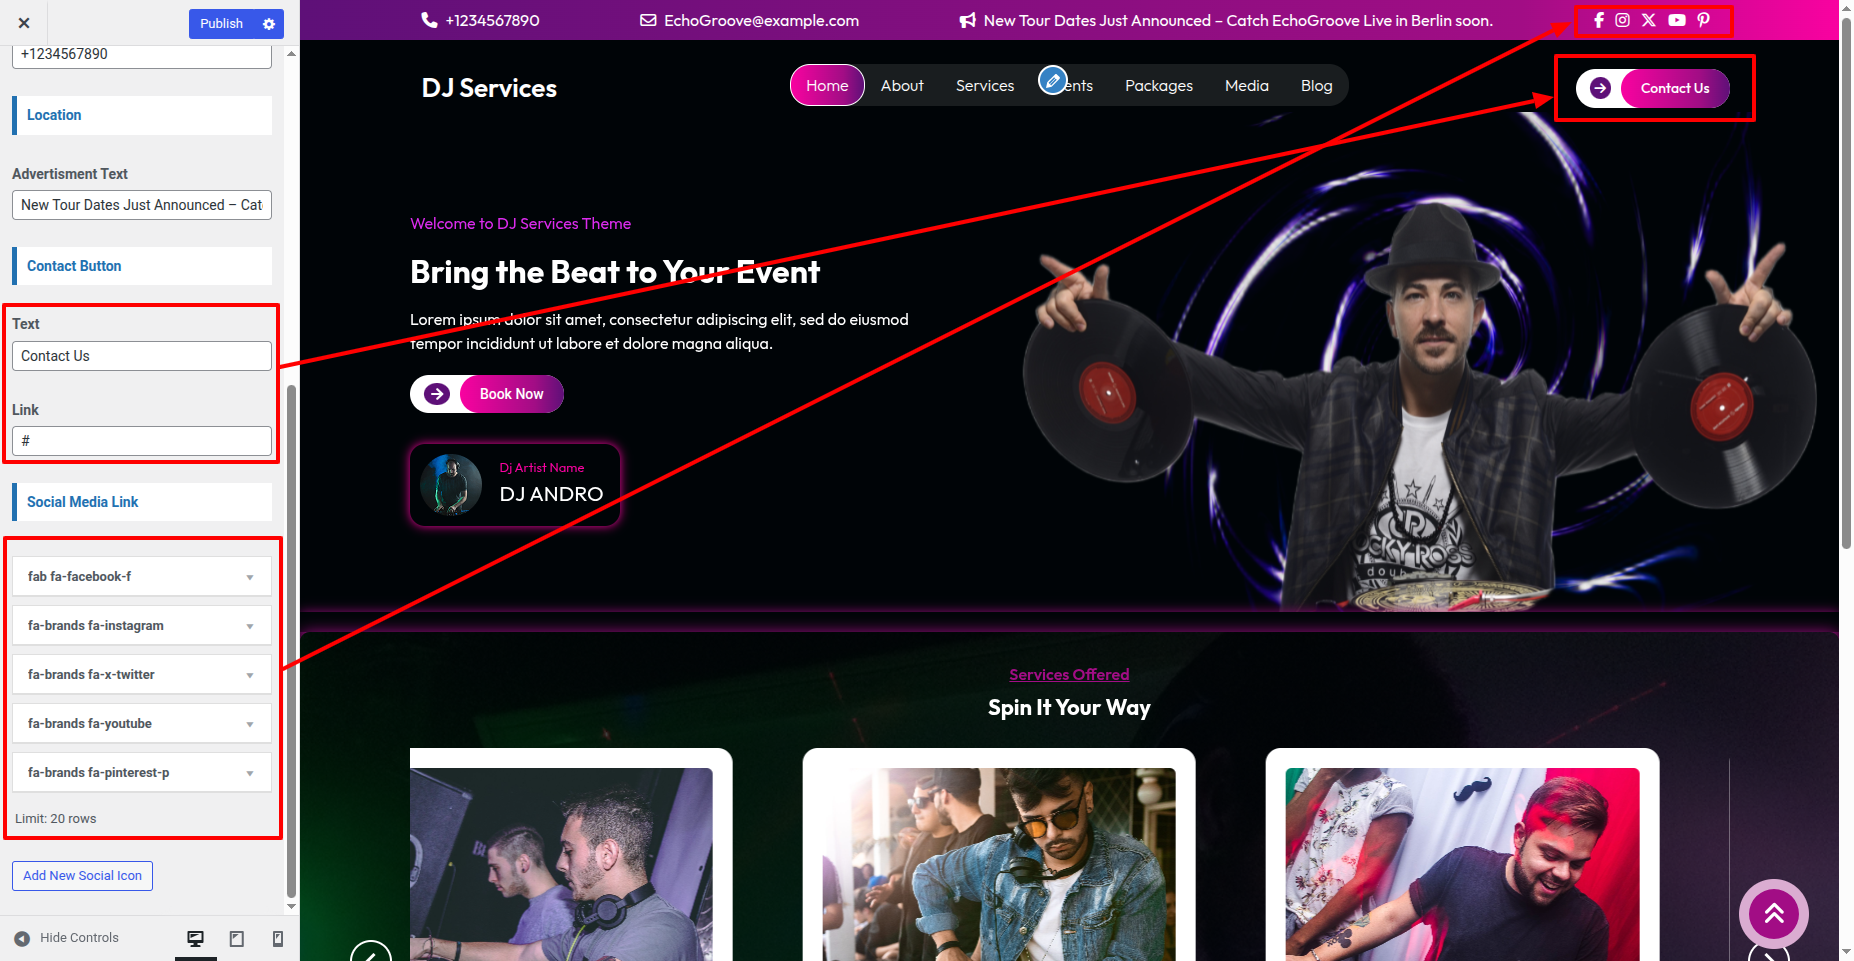1854x961 pixels.
Task: Select the About navigation item
Action: pyautogui.click(x=901, y=86)
